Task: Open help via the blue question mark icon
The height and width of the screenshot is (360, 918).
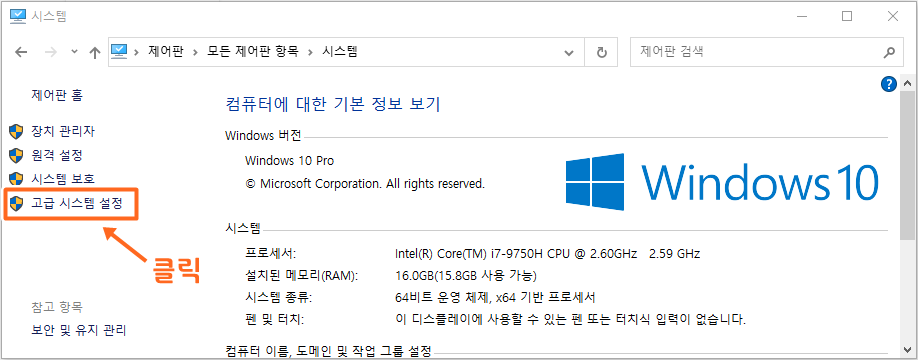Action: coord(889,84)
